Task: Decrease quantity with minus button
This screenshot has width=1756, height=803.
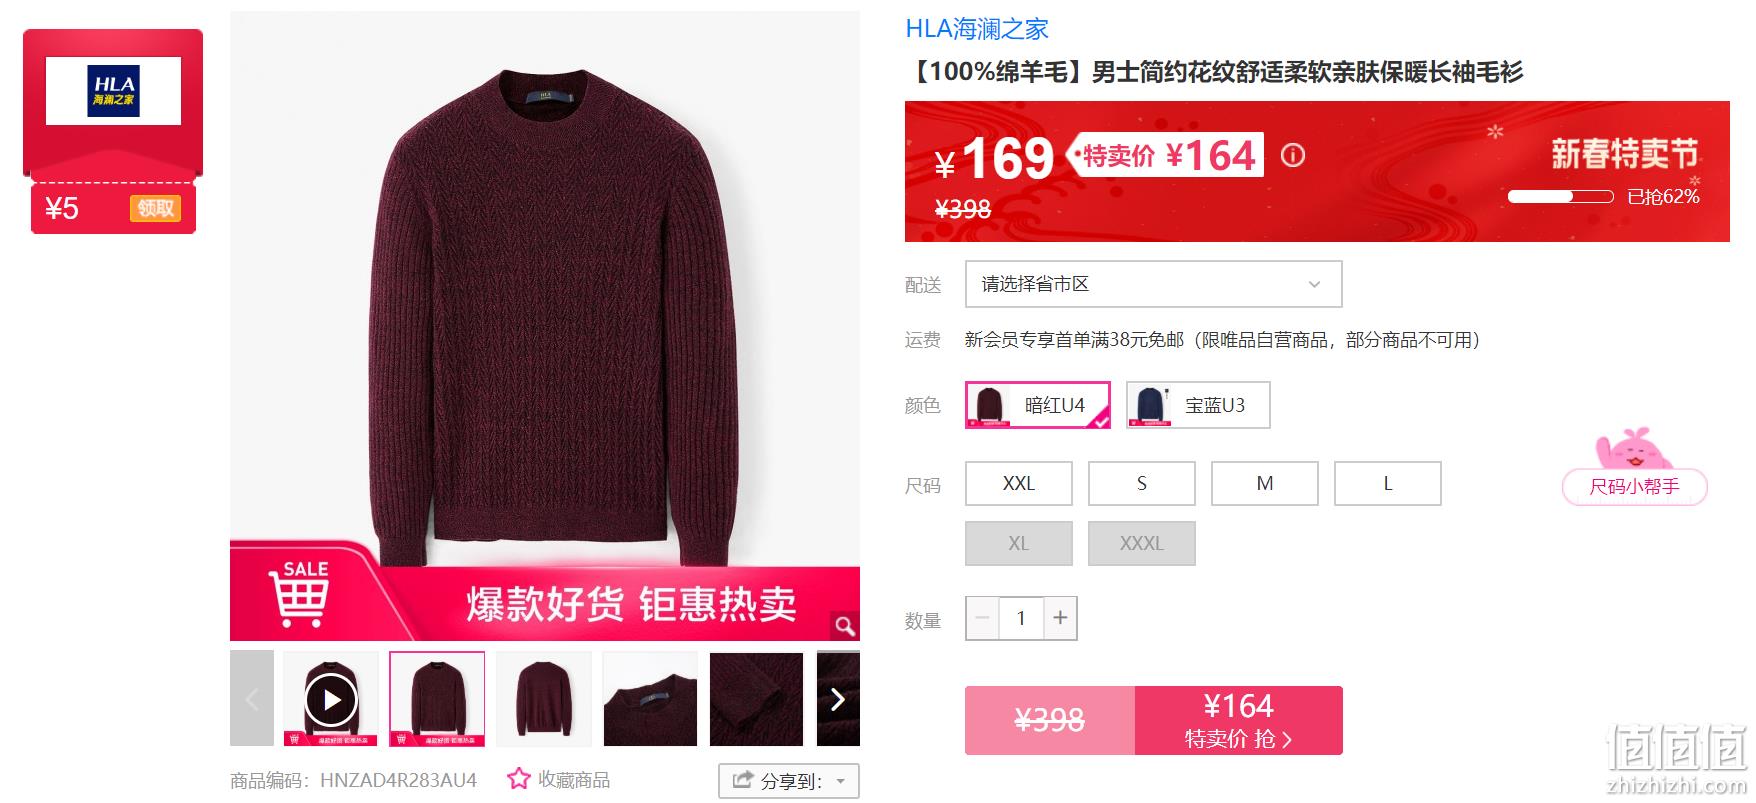Action: coord(982,618)
